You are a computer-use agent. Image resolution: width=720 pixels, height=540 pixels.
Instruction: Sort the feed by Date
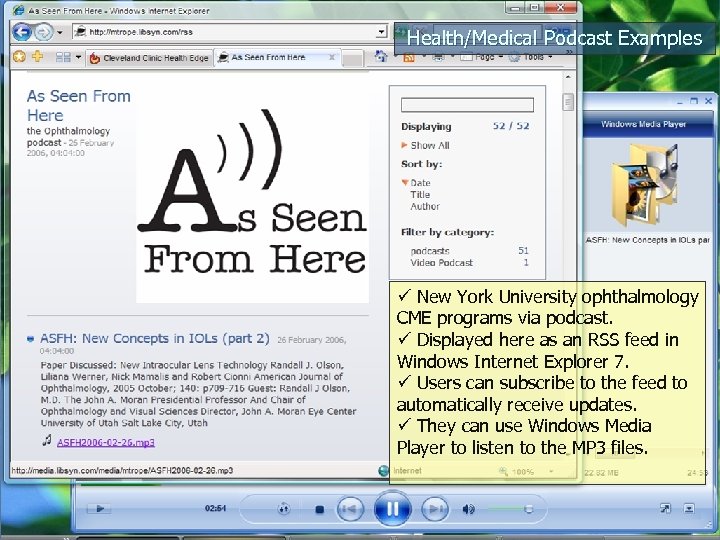click(420, 183)
